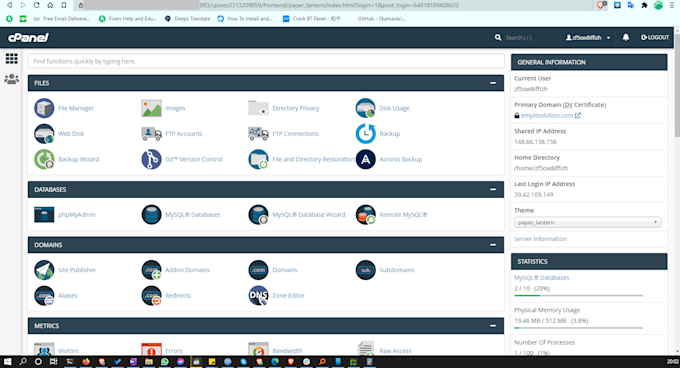Image resolution: width=680 pixels, height=368 pixels.
Task: Open the Remote MySQL icon
Action: tap(366, 215)
